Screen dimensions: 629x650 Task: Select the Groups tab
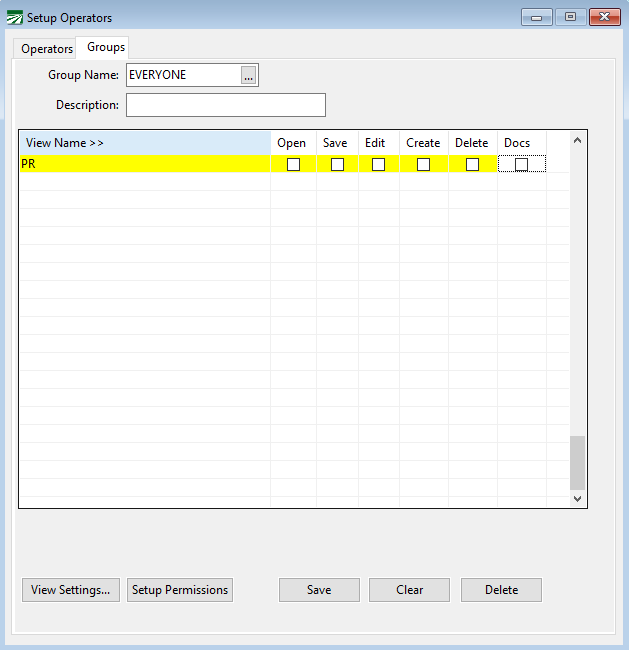pos(106,47)
